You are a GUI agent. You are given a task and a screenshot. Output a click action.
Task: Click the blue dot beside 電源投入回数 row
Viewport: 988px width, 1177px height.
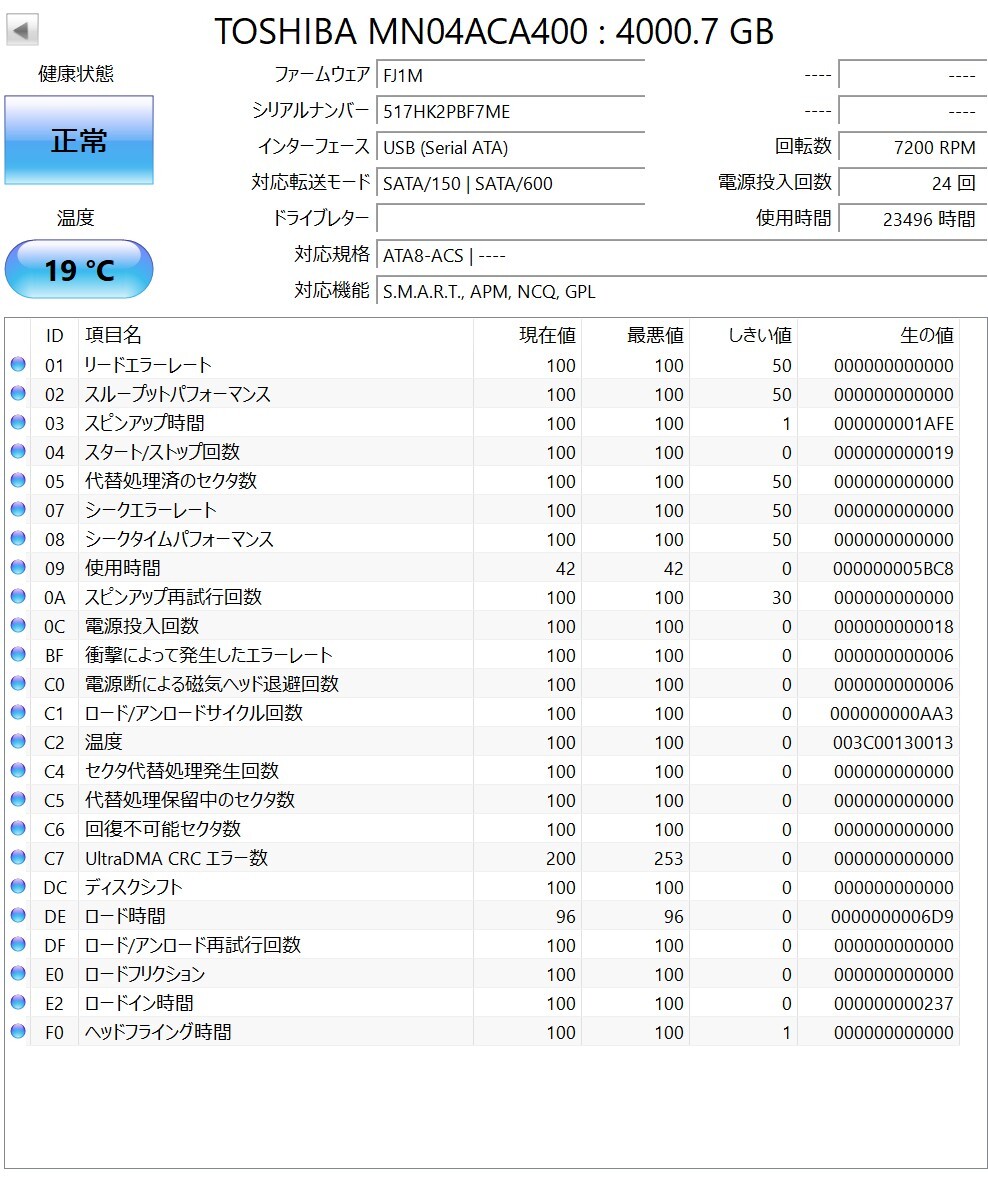[17, 625]
